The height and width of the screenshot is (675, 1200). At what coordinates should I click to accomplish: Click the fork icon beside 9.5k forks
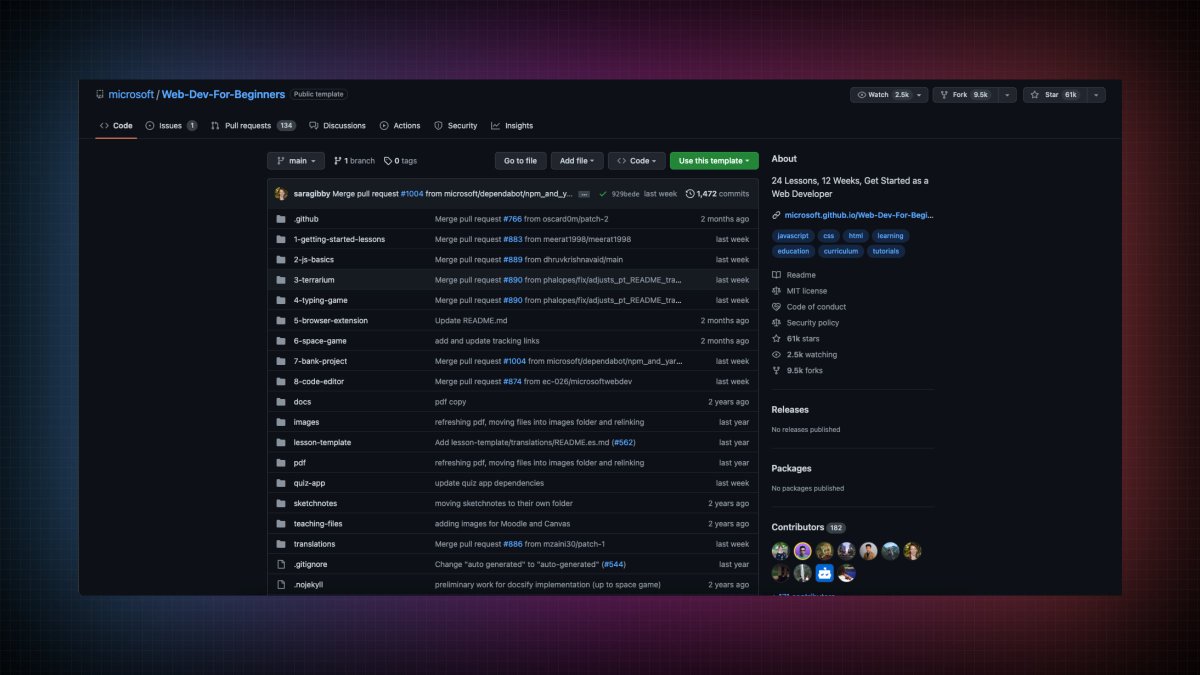point(776,371)
